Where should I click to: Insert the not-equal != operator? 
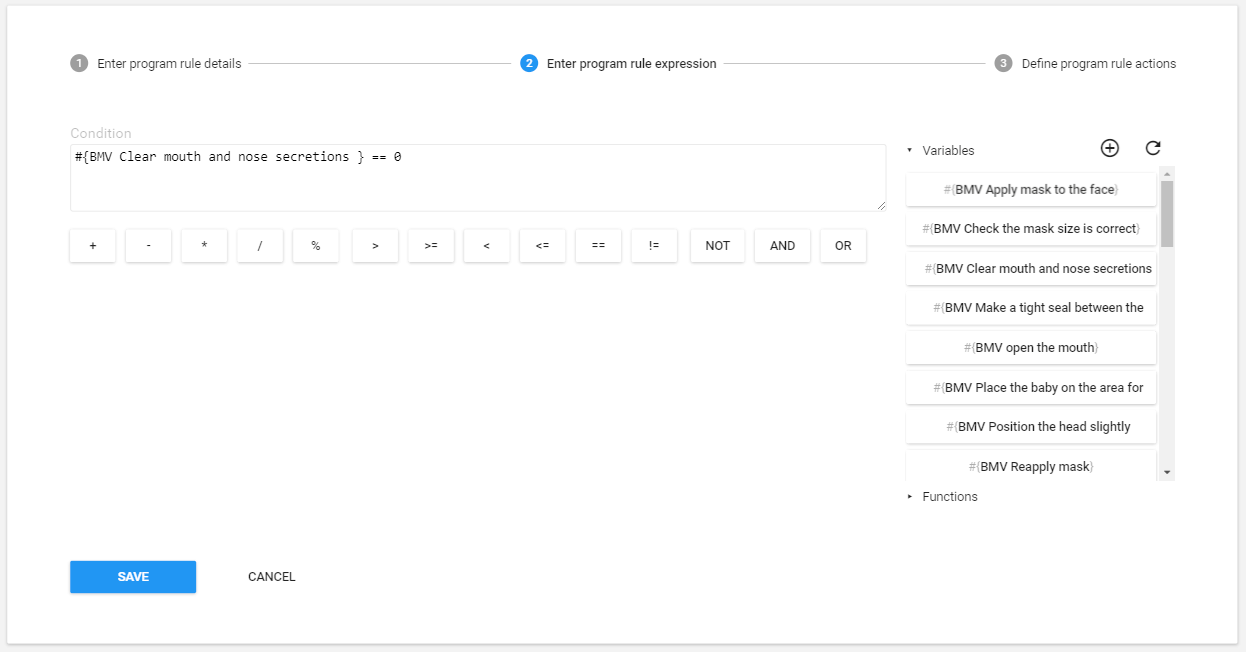tap(654, 246)
